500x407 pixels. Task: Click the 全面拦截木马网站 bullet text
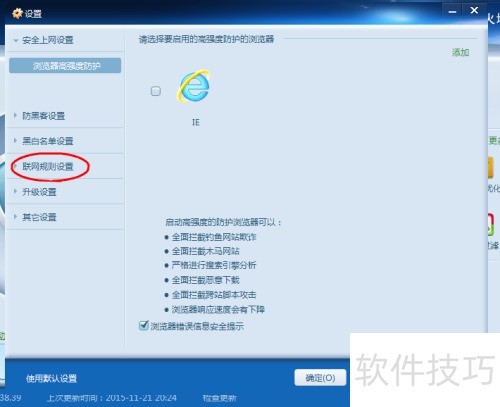pyautogui.click(x=205, y=251)
